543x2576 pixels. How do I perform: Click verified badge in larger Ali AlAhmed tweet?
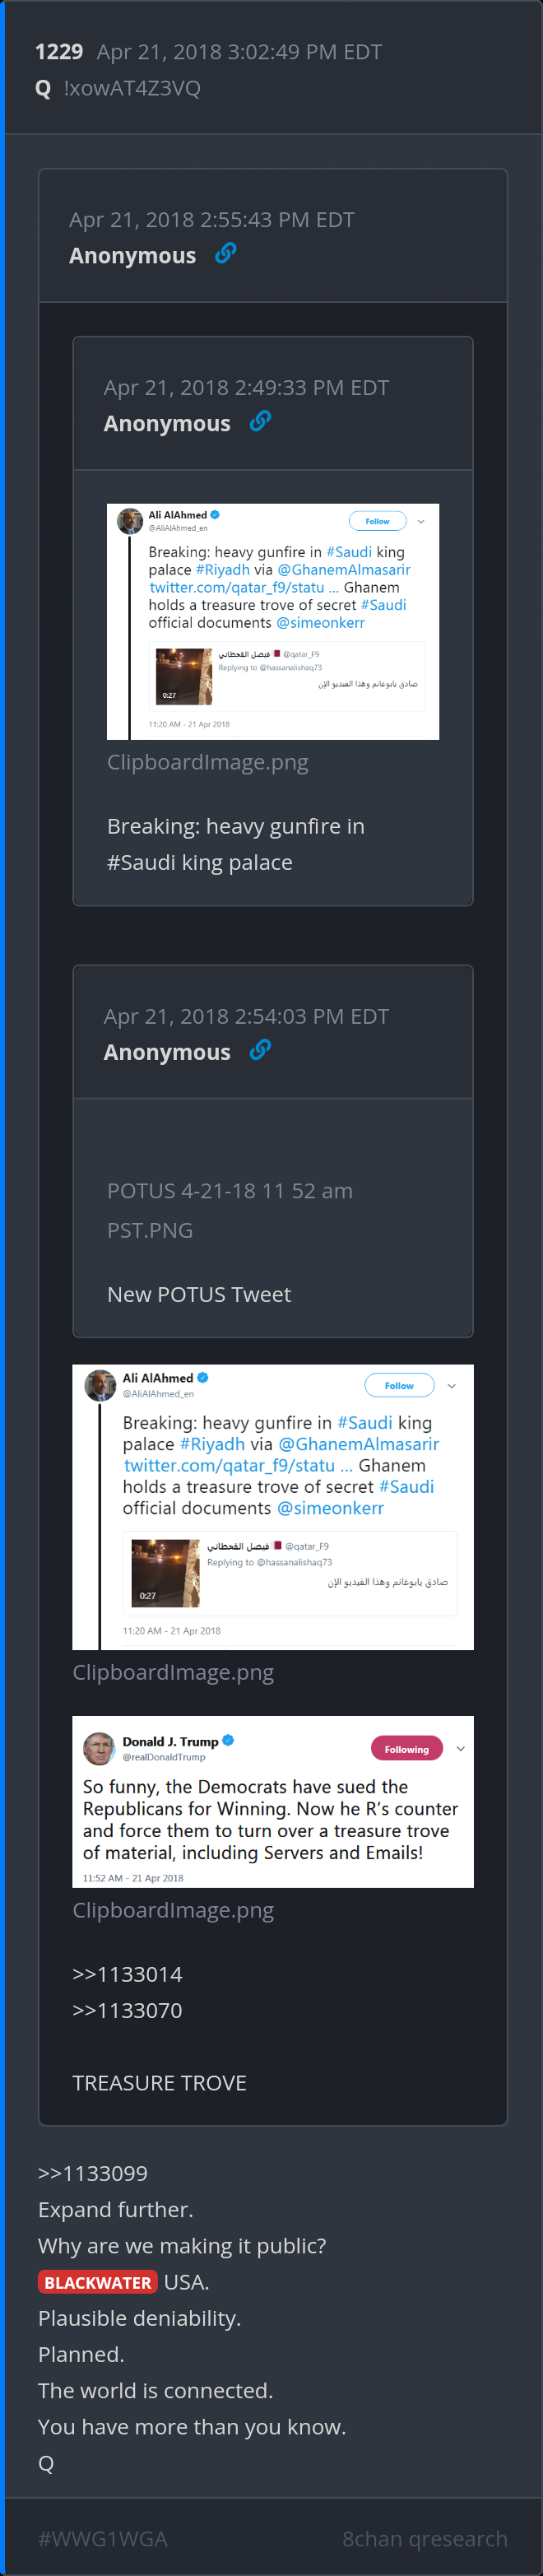(x=203, y=1378)
